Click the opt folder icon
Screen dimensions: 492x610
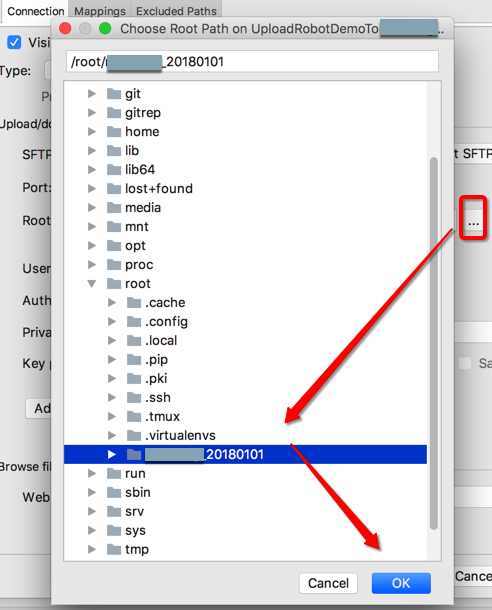tap(114, 245)
